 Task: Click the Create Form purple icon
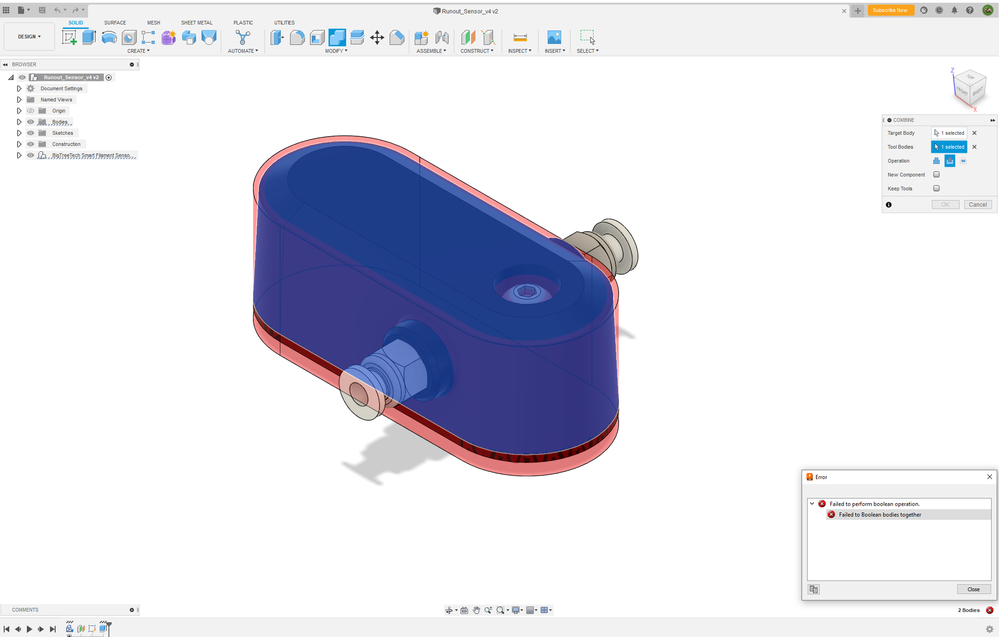click(168, 38)
